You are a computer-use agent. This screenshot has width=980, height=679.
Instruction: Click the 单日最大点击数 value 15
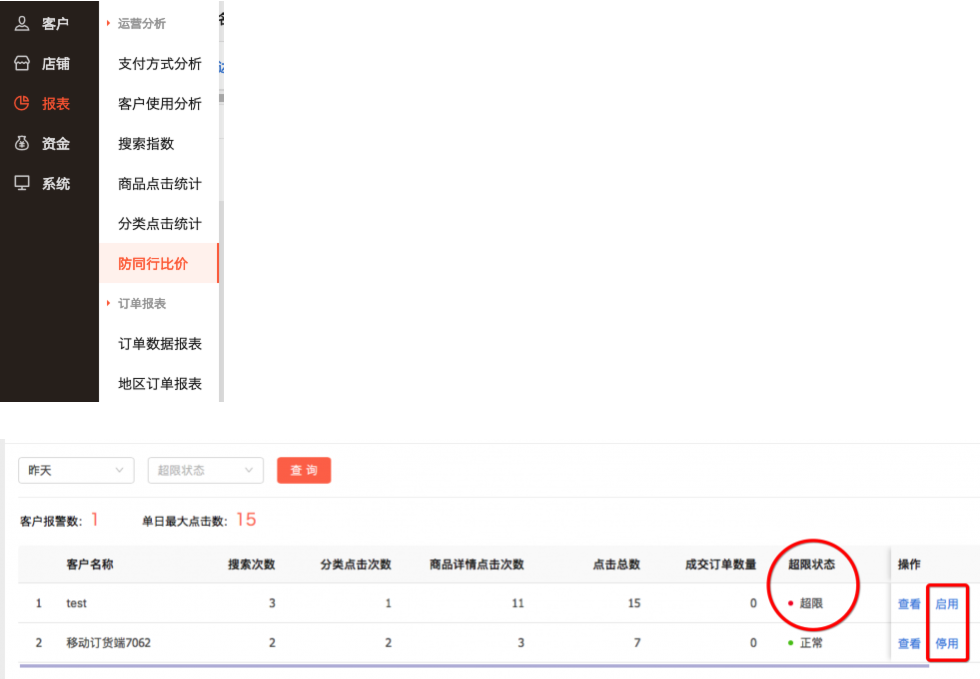246,520
